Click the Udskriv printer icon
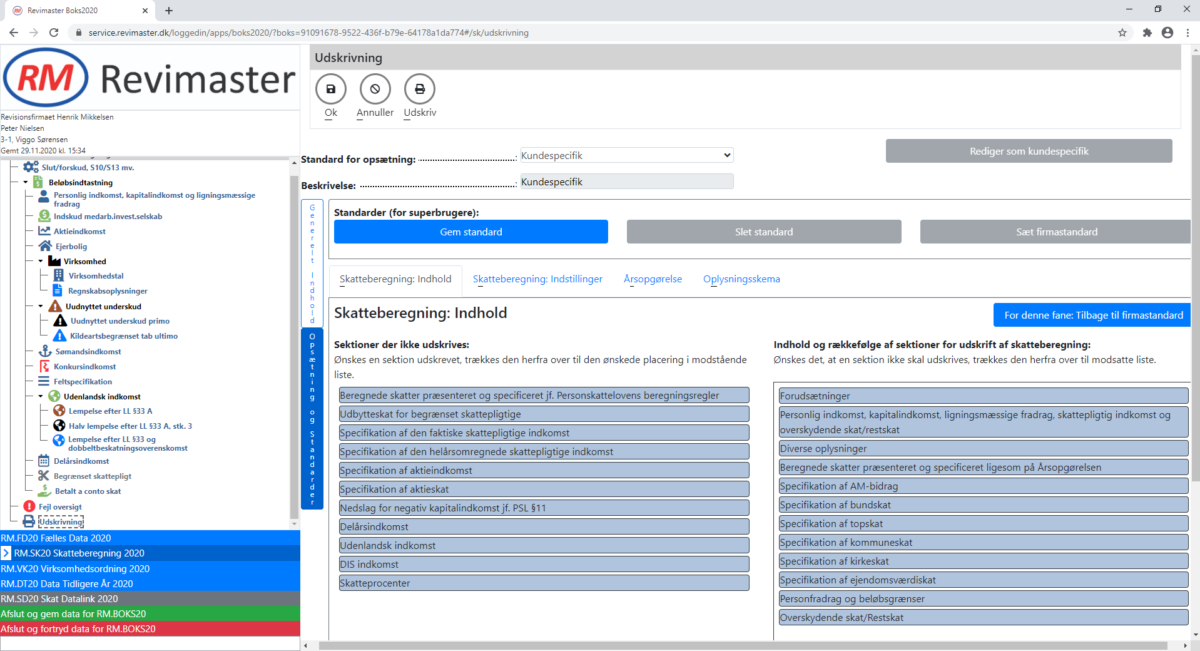 (x=419, y=89)
